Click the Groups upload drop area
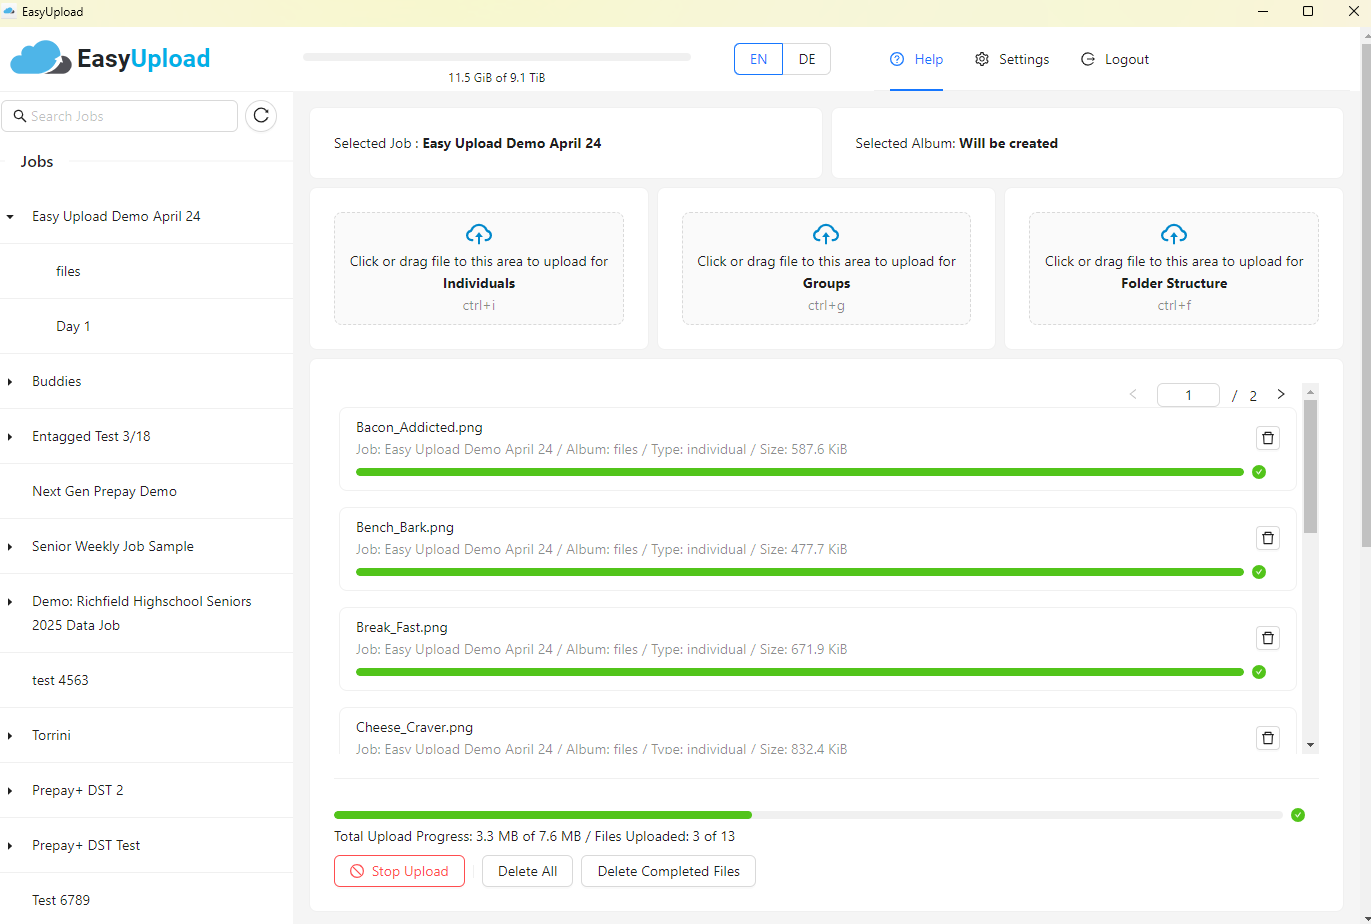Screen dimensions: 1371x924 click(x=826, y=268)
